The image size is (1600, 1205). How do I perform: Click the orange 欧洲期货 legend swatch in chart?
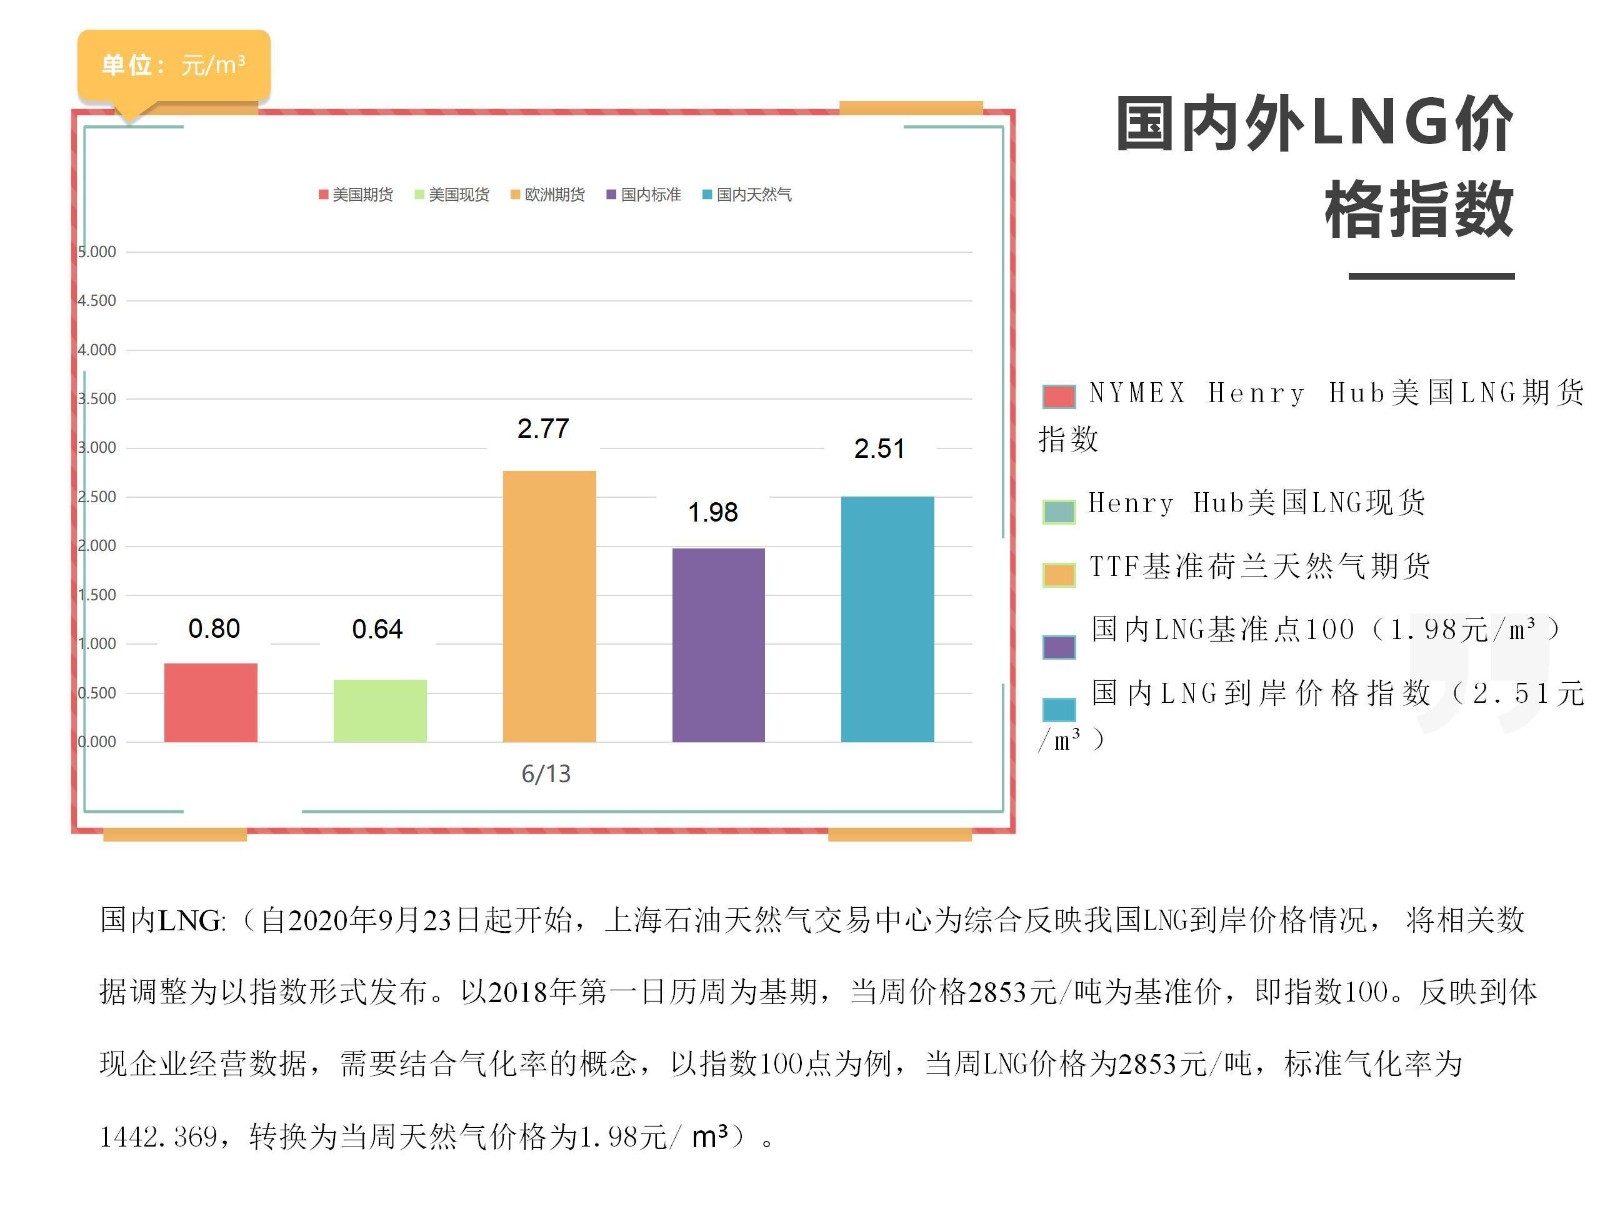pyautogui.click(x=516, y=195)
